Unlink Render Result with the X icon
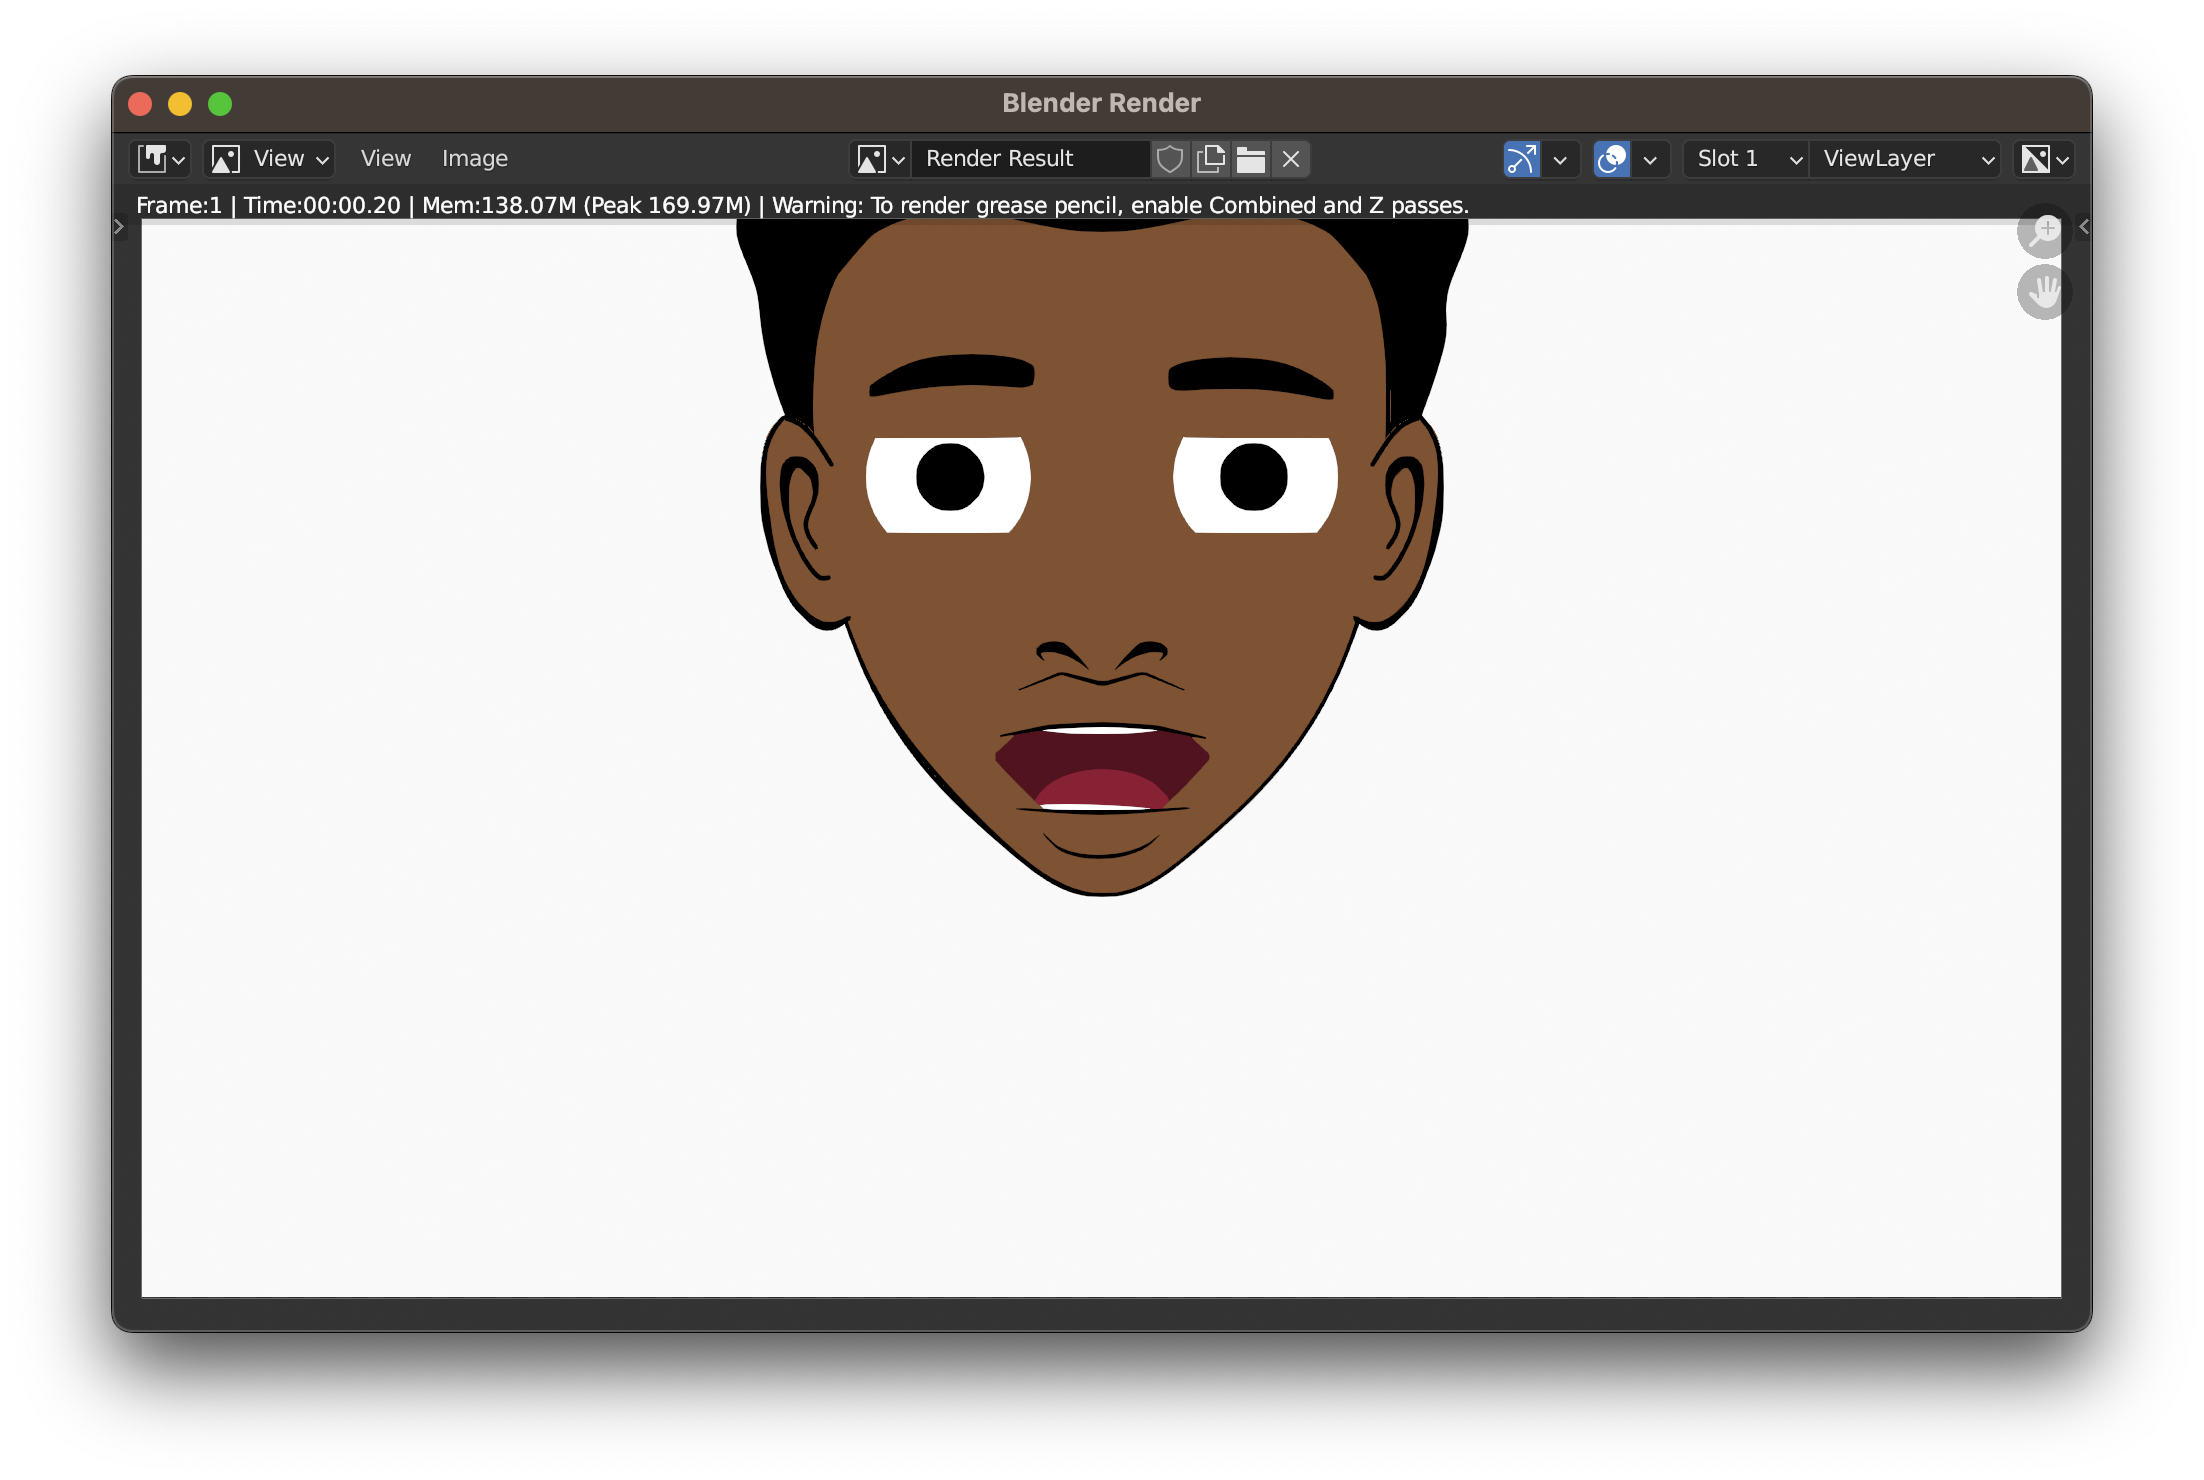Image resolution: width=2204 pixels, height=1480 pixels. [x=1291, y=159]
